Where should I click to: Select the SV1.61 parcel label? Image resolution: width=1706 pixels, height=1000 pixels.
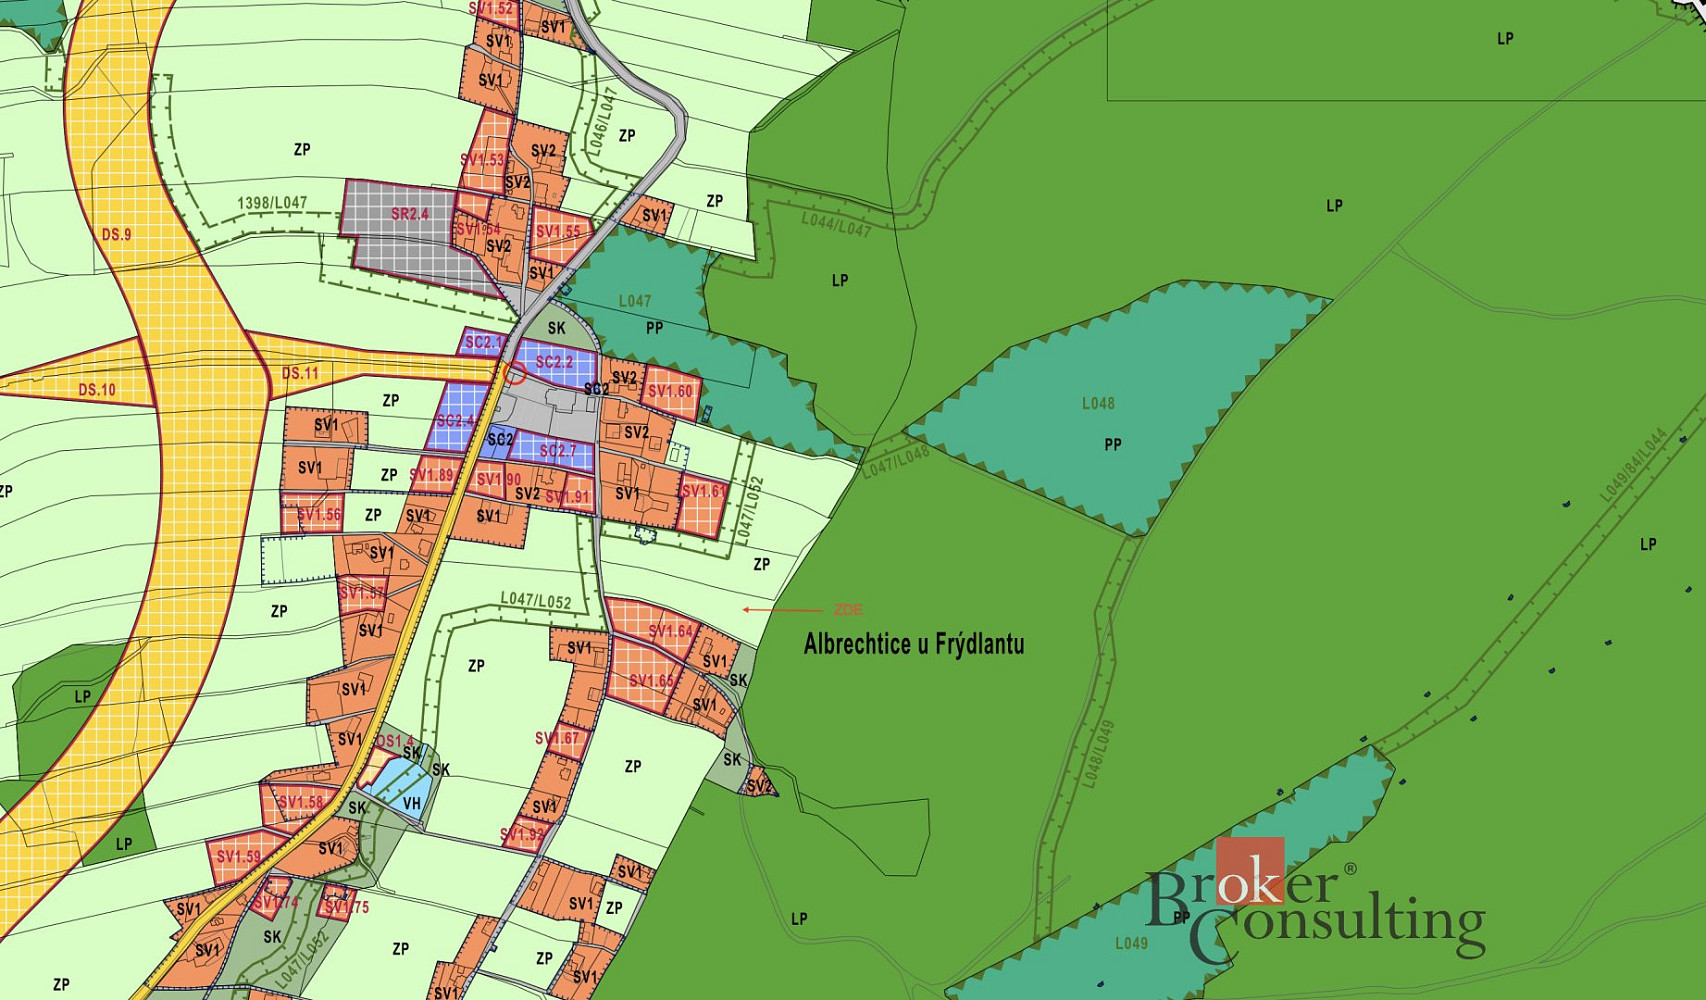pos(704,491)
